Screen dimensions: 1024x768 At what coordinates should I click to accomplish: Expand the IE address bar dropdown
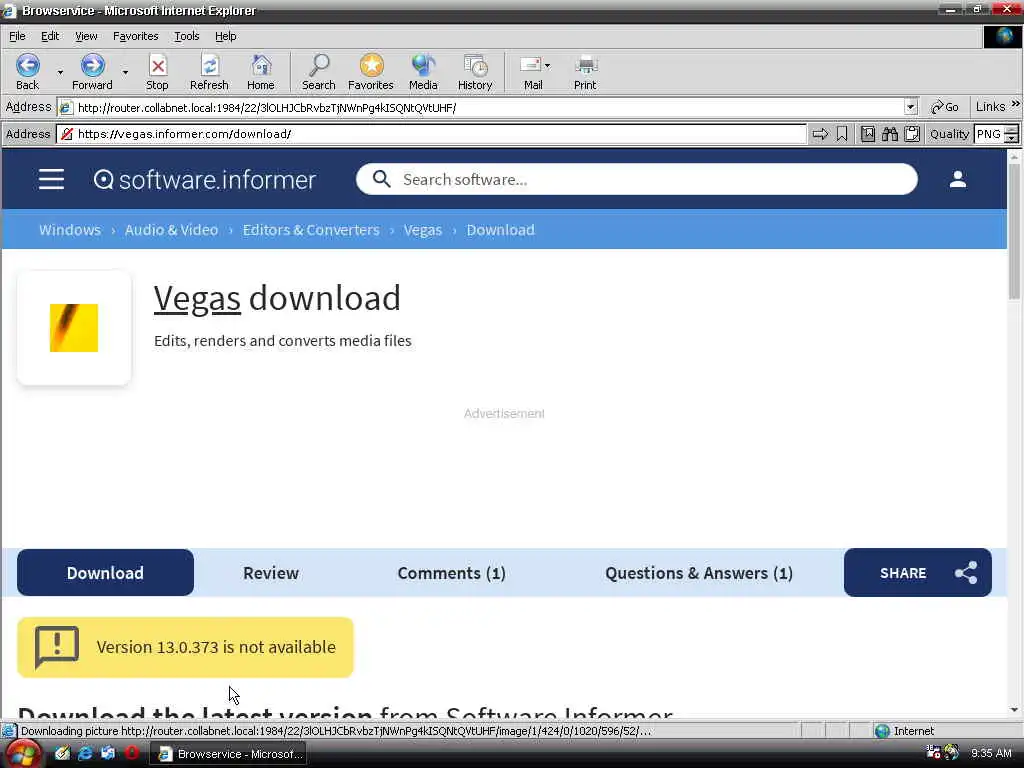click(x=911, y=107)
